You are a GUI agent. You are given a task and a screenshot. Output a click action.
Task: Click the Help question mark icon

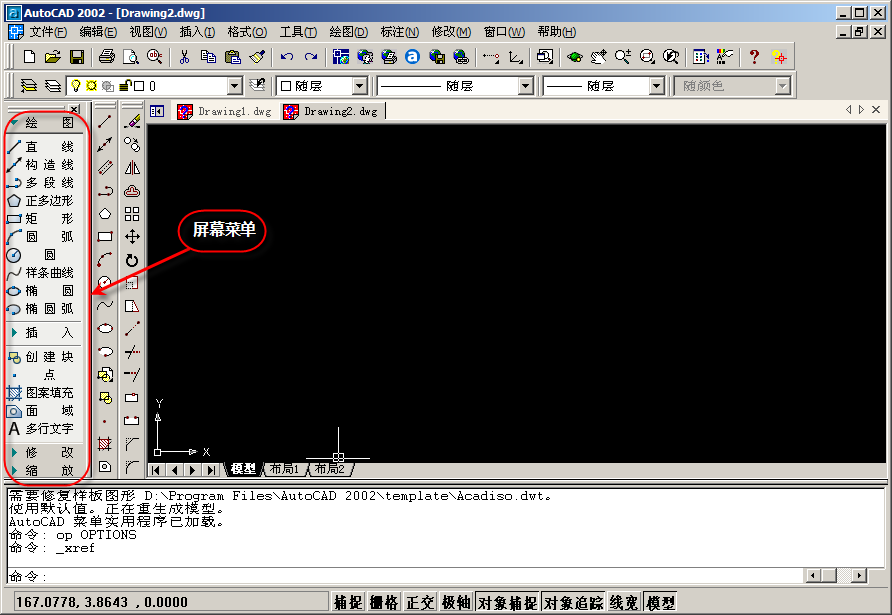(x=754, y=57)
